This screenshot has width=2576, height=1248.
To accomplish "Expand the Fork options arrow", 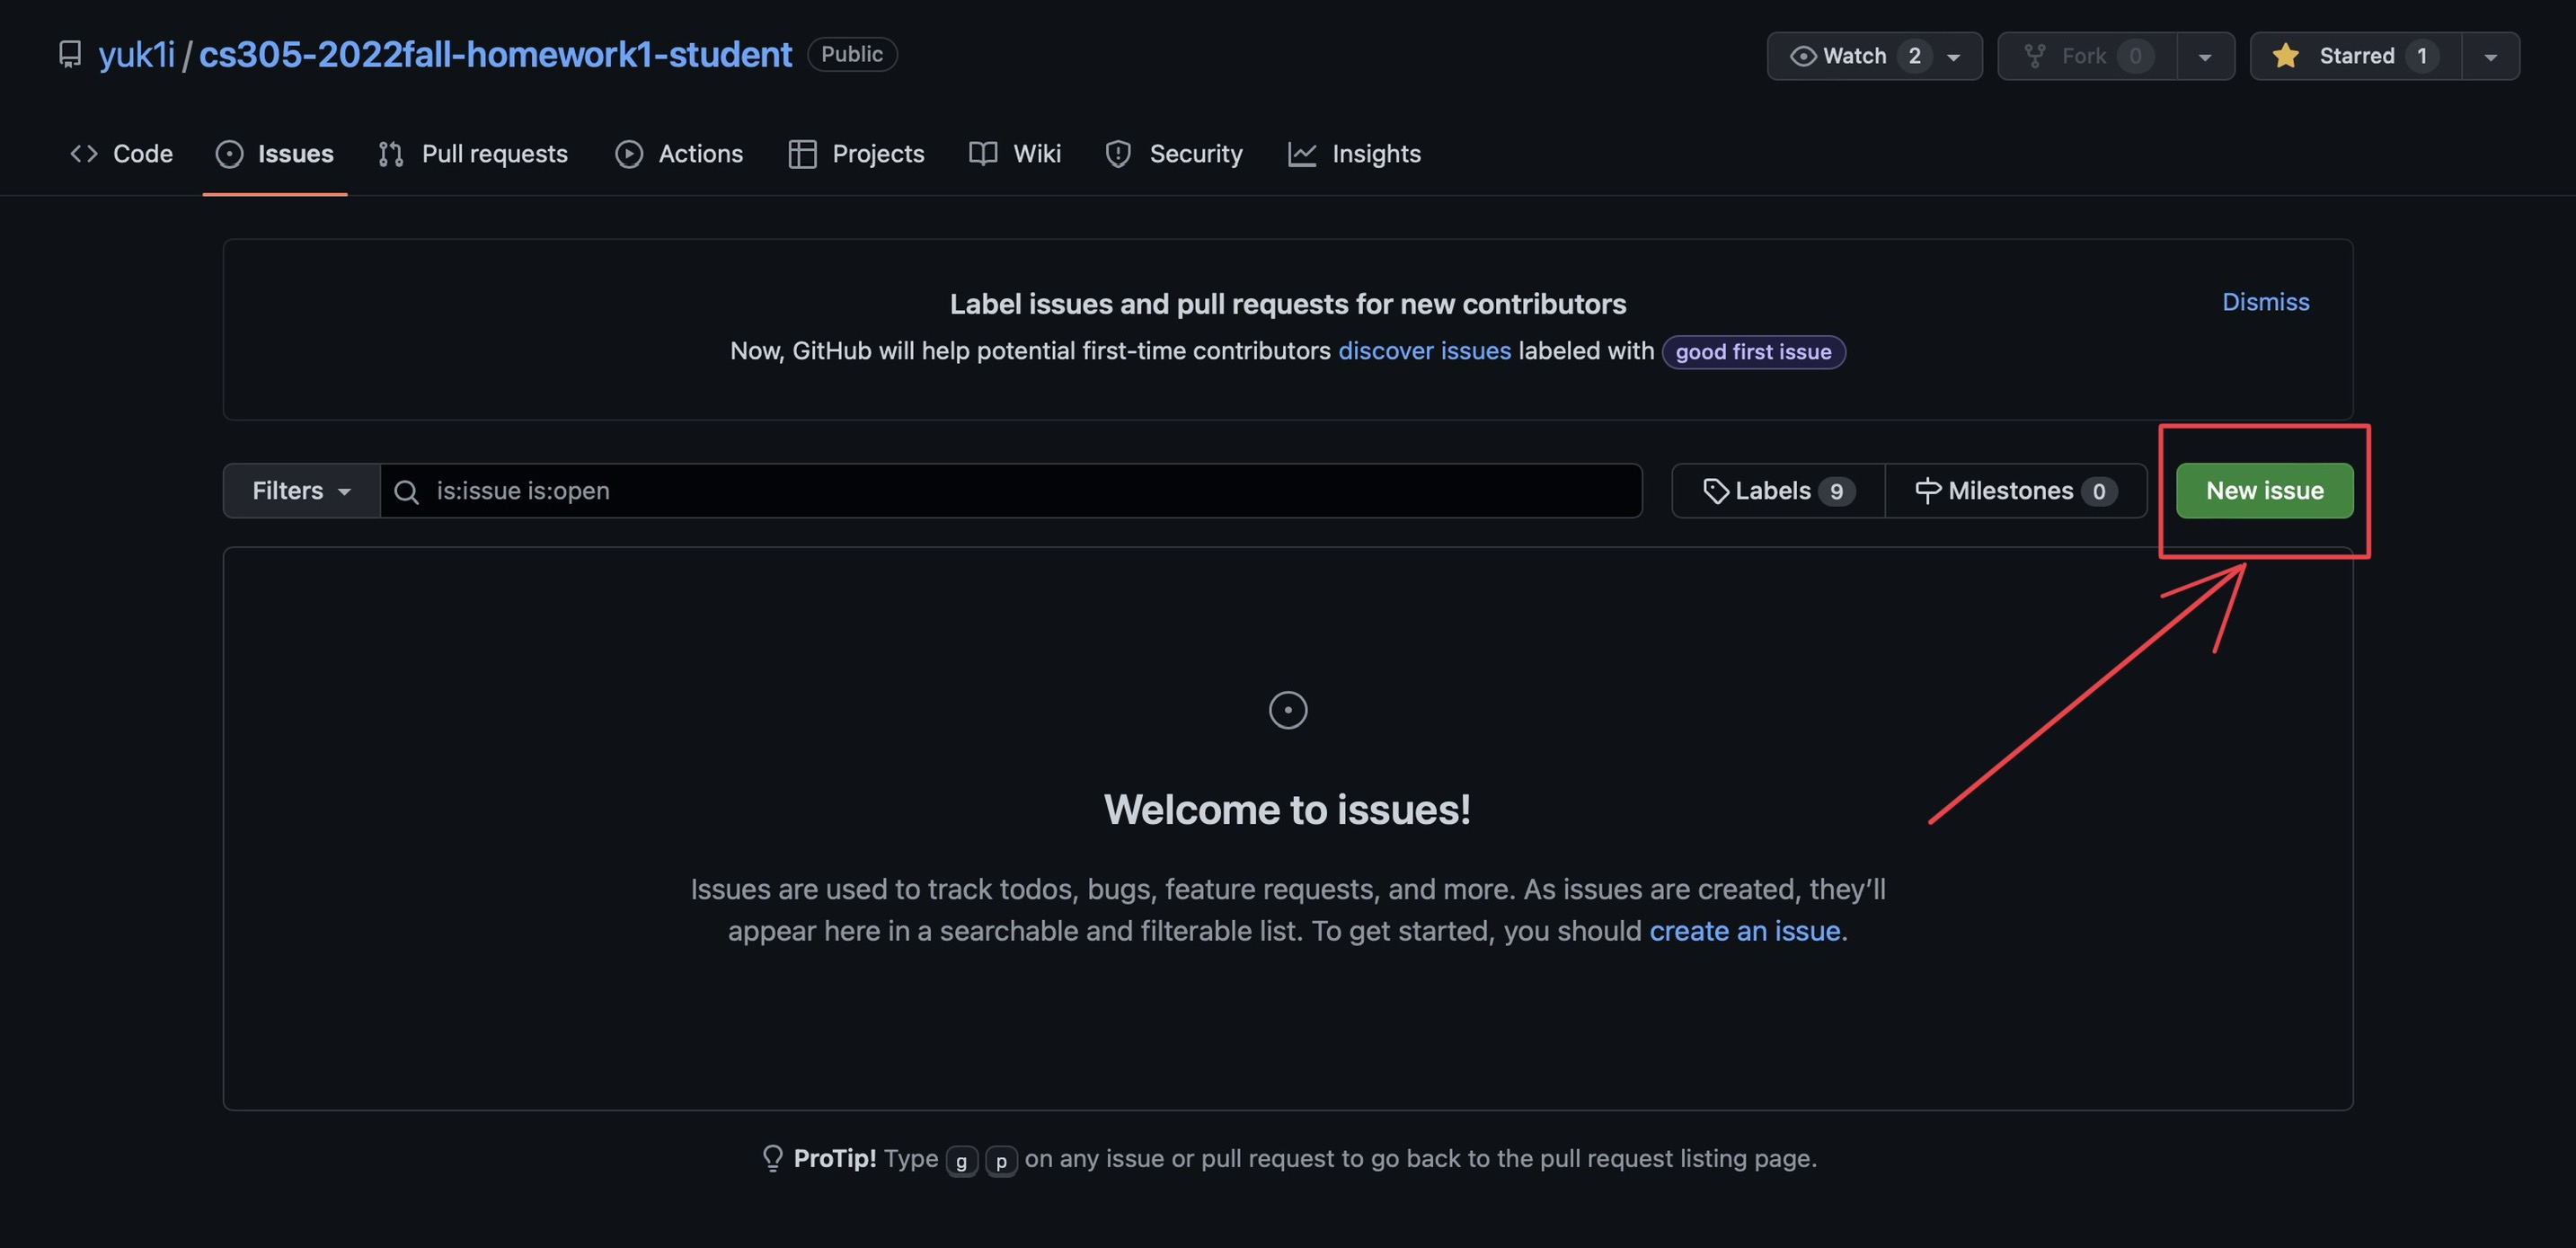I will point(2205,56).
